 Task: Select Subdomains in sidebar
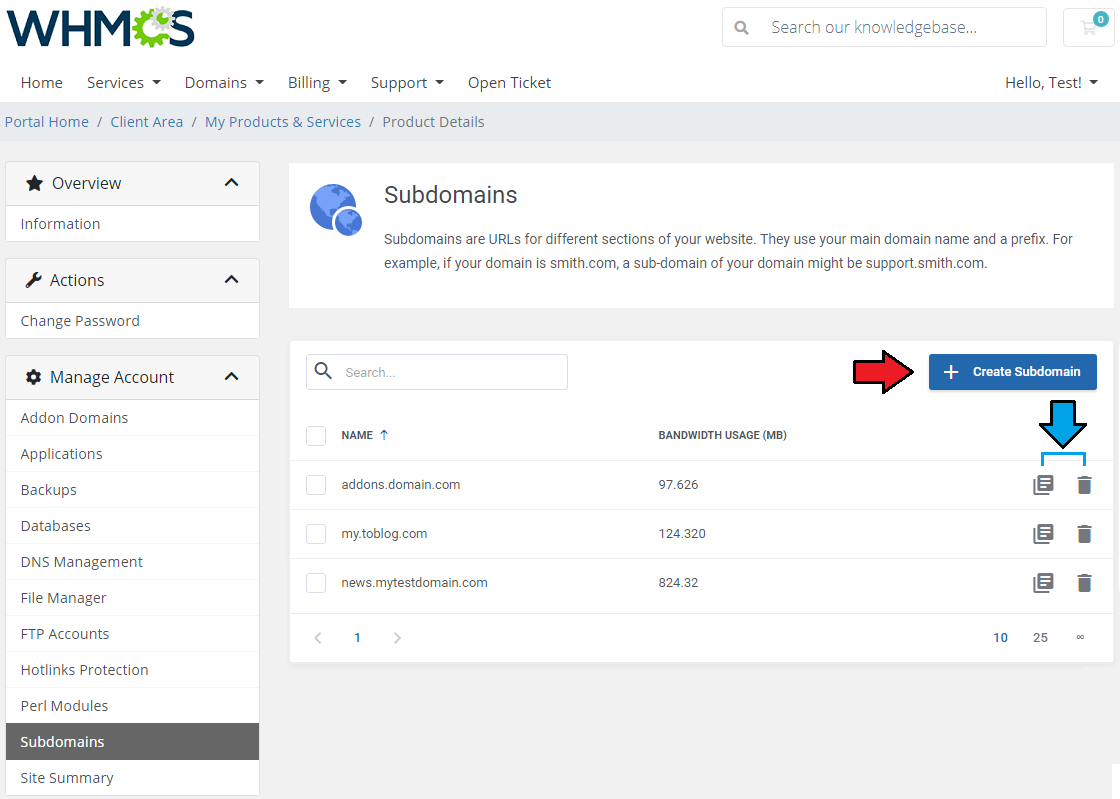click(x=132, y=742)
